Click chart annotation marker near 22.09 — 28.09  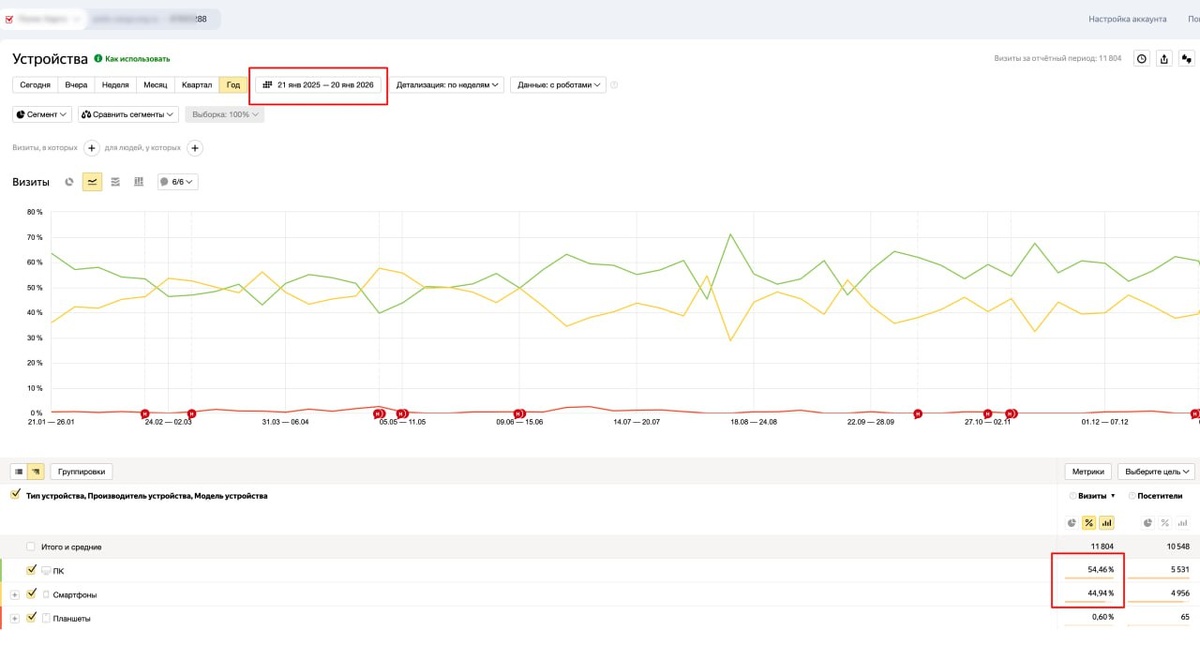pos(918,413)
